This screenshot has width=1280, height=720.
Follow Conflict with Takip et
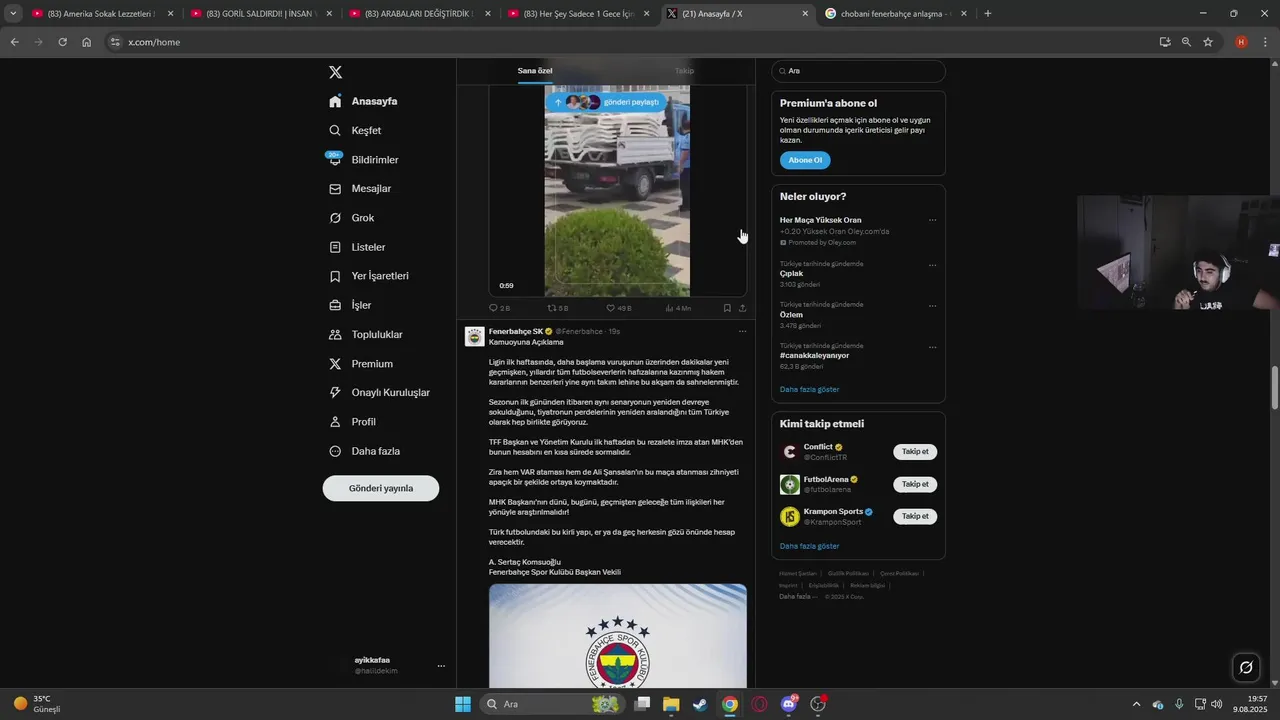click(915, 452)
